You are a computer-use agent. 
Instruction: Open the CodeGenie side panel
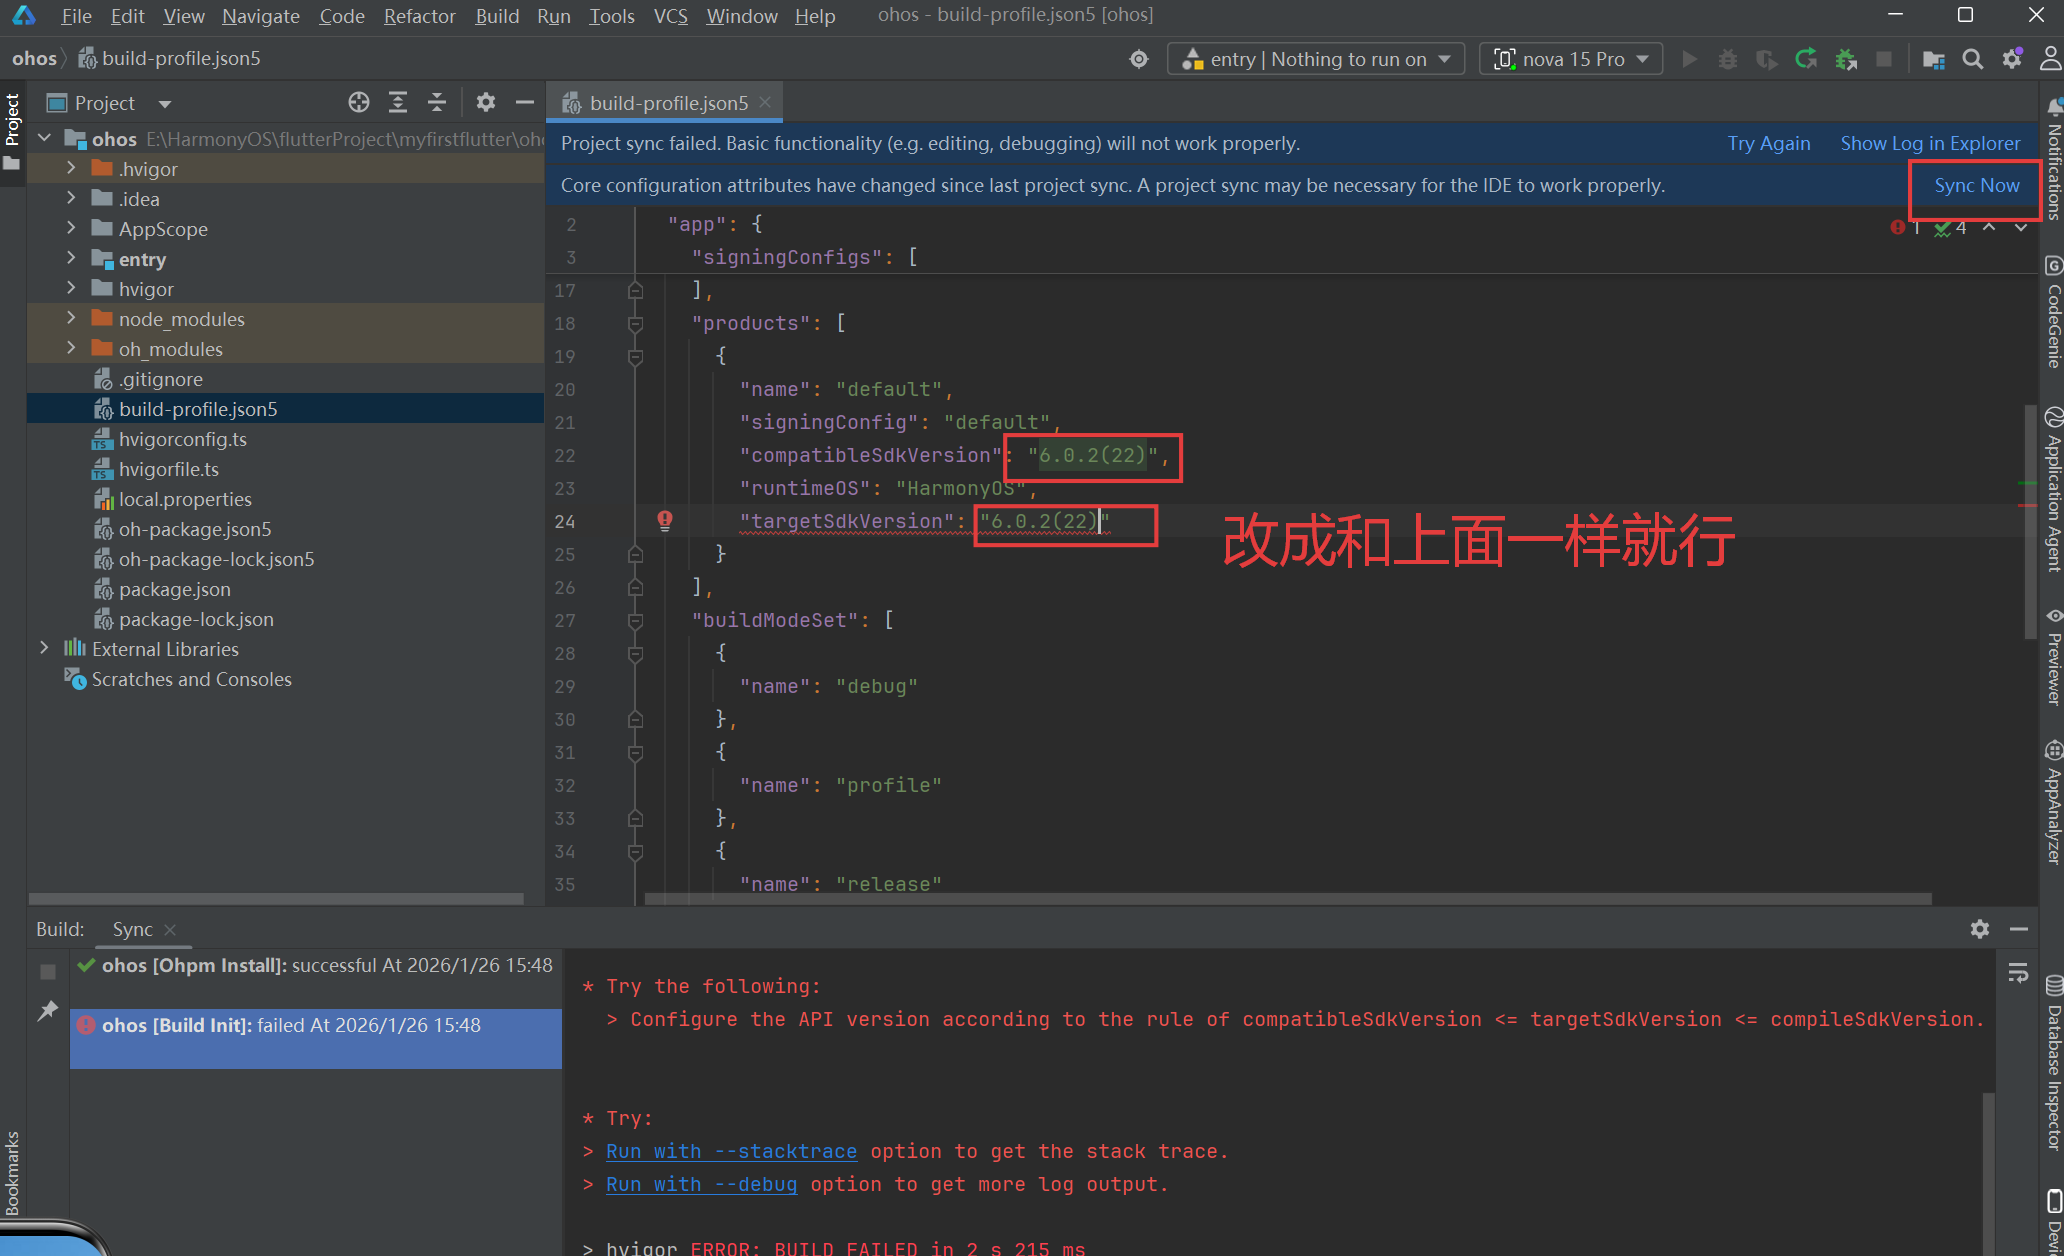point(2053,313)
